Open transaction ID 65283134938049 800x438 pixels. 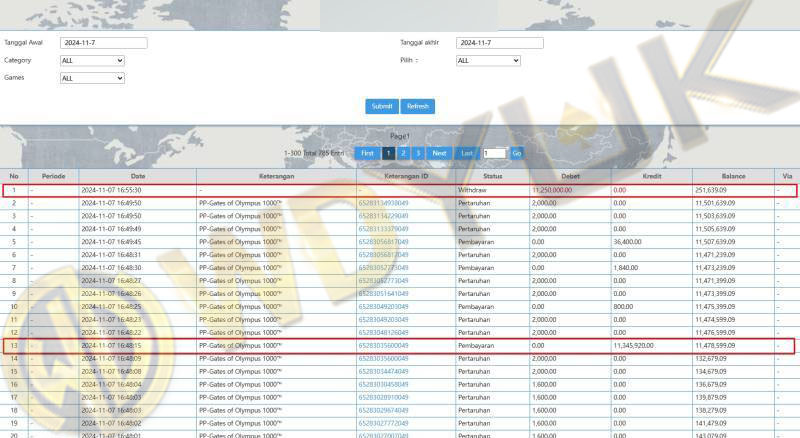point(383,203)
